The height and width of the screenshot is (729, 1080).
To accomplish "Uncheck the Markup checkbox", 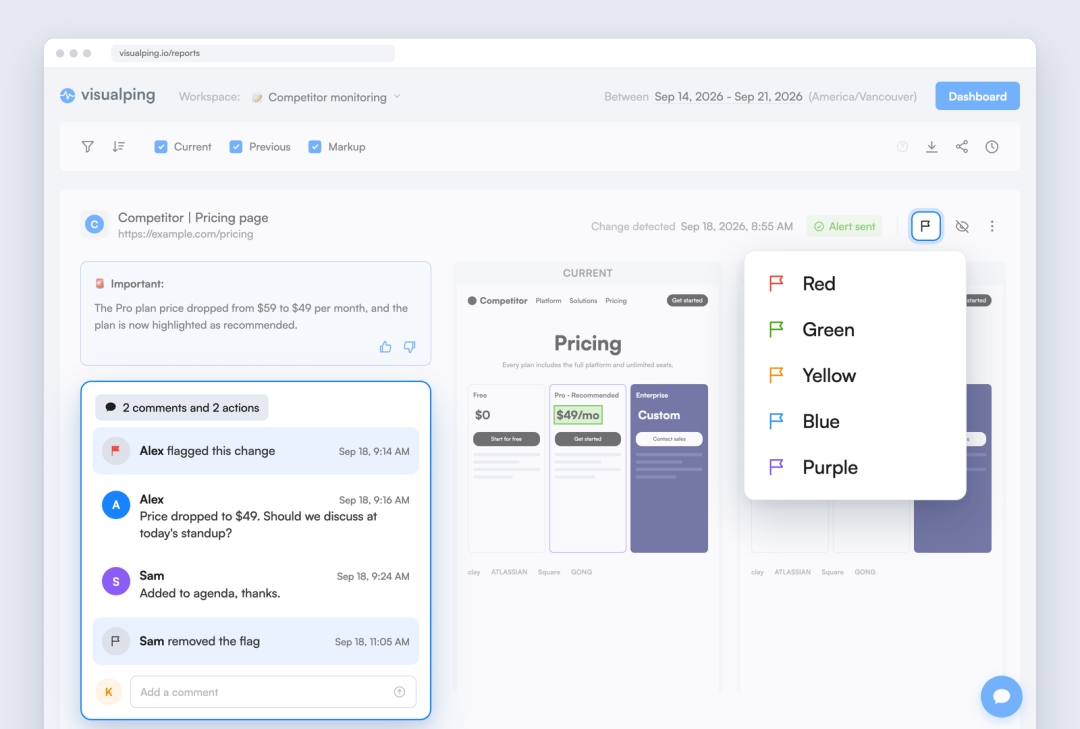I will pos(315,147).
